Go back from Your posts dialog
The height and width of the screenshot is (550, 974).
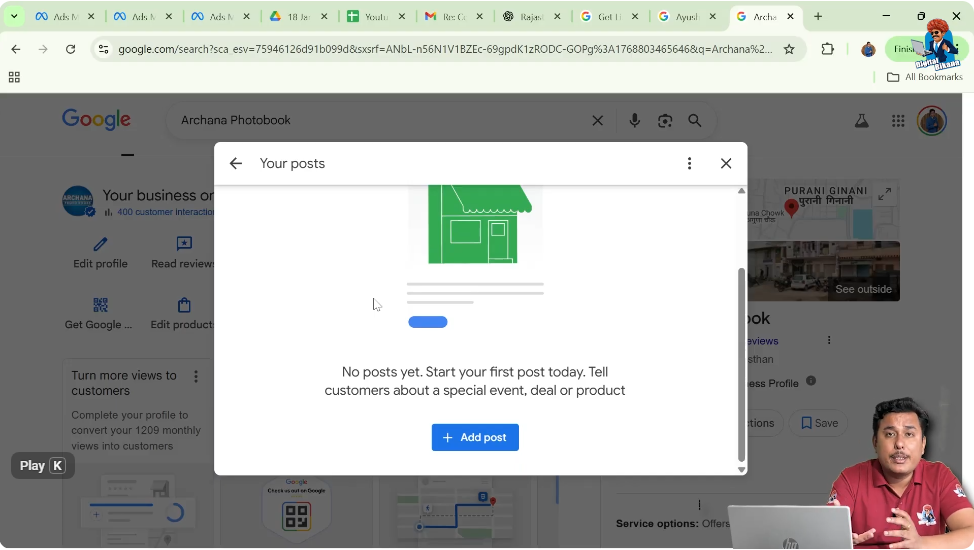pos(235,163)
